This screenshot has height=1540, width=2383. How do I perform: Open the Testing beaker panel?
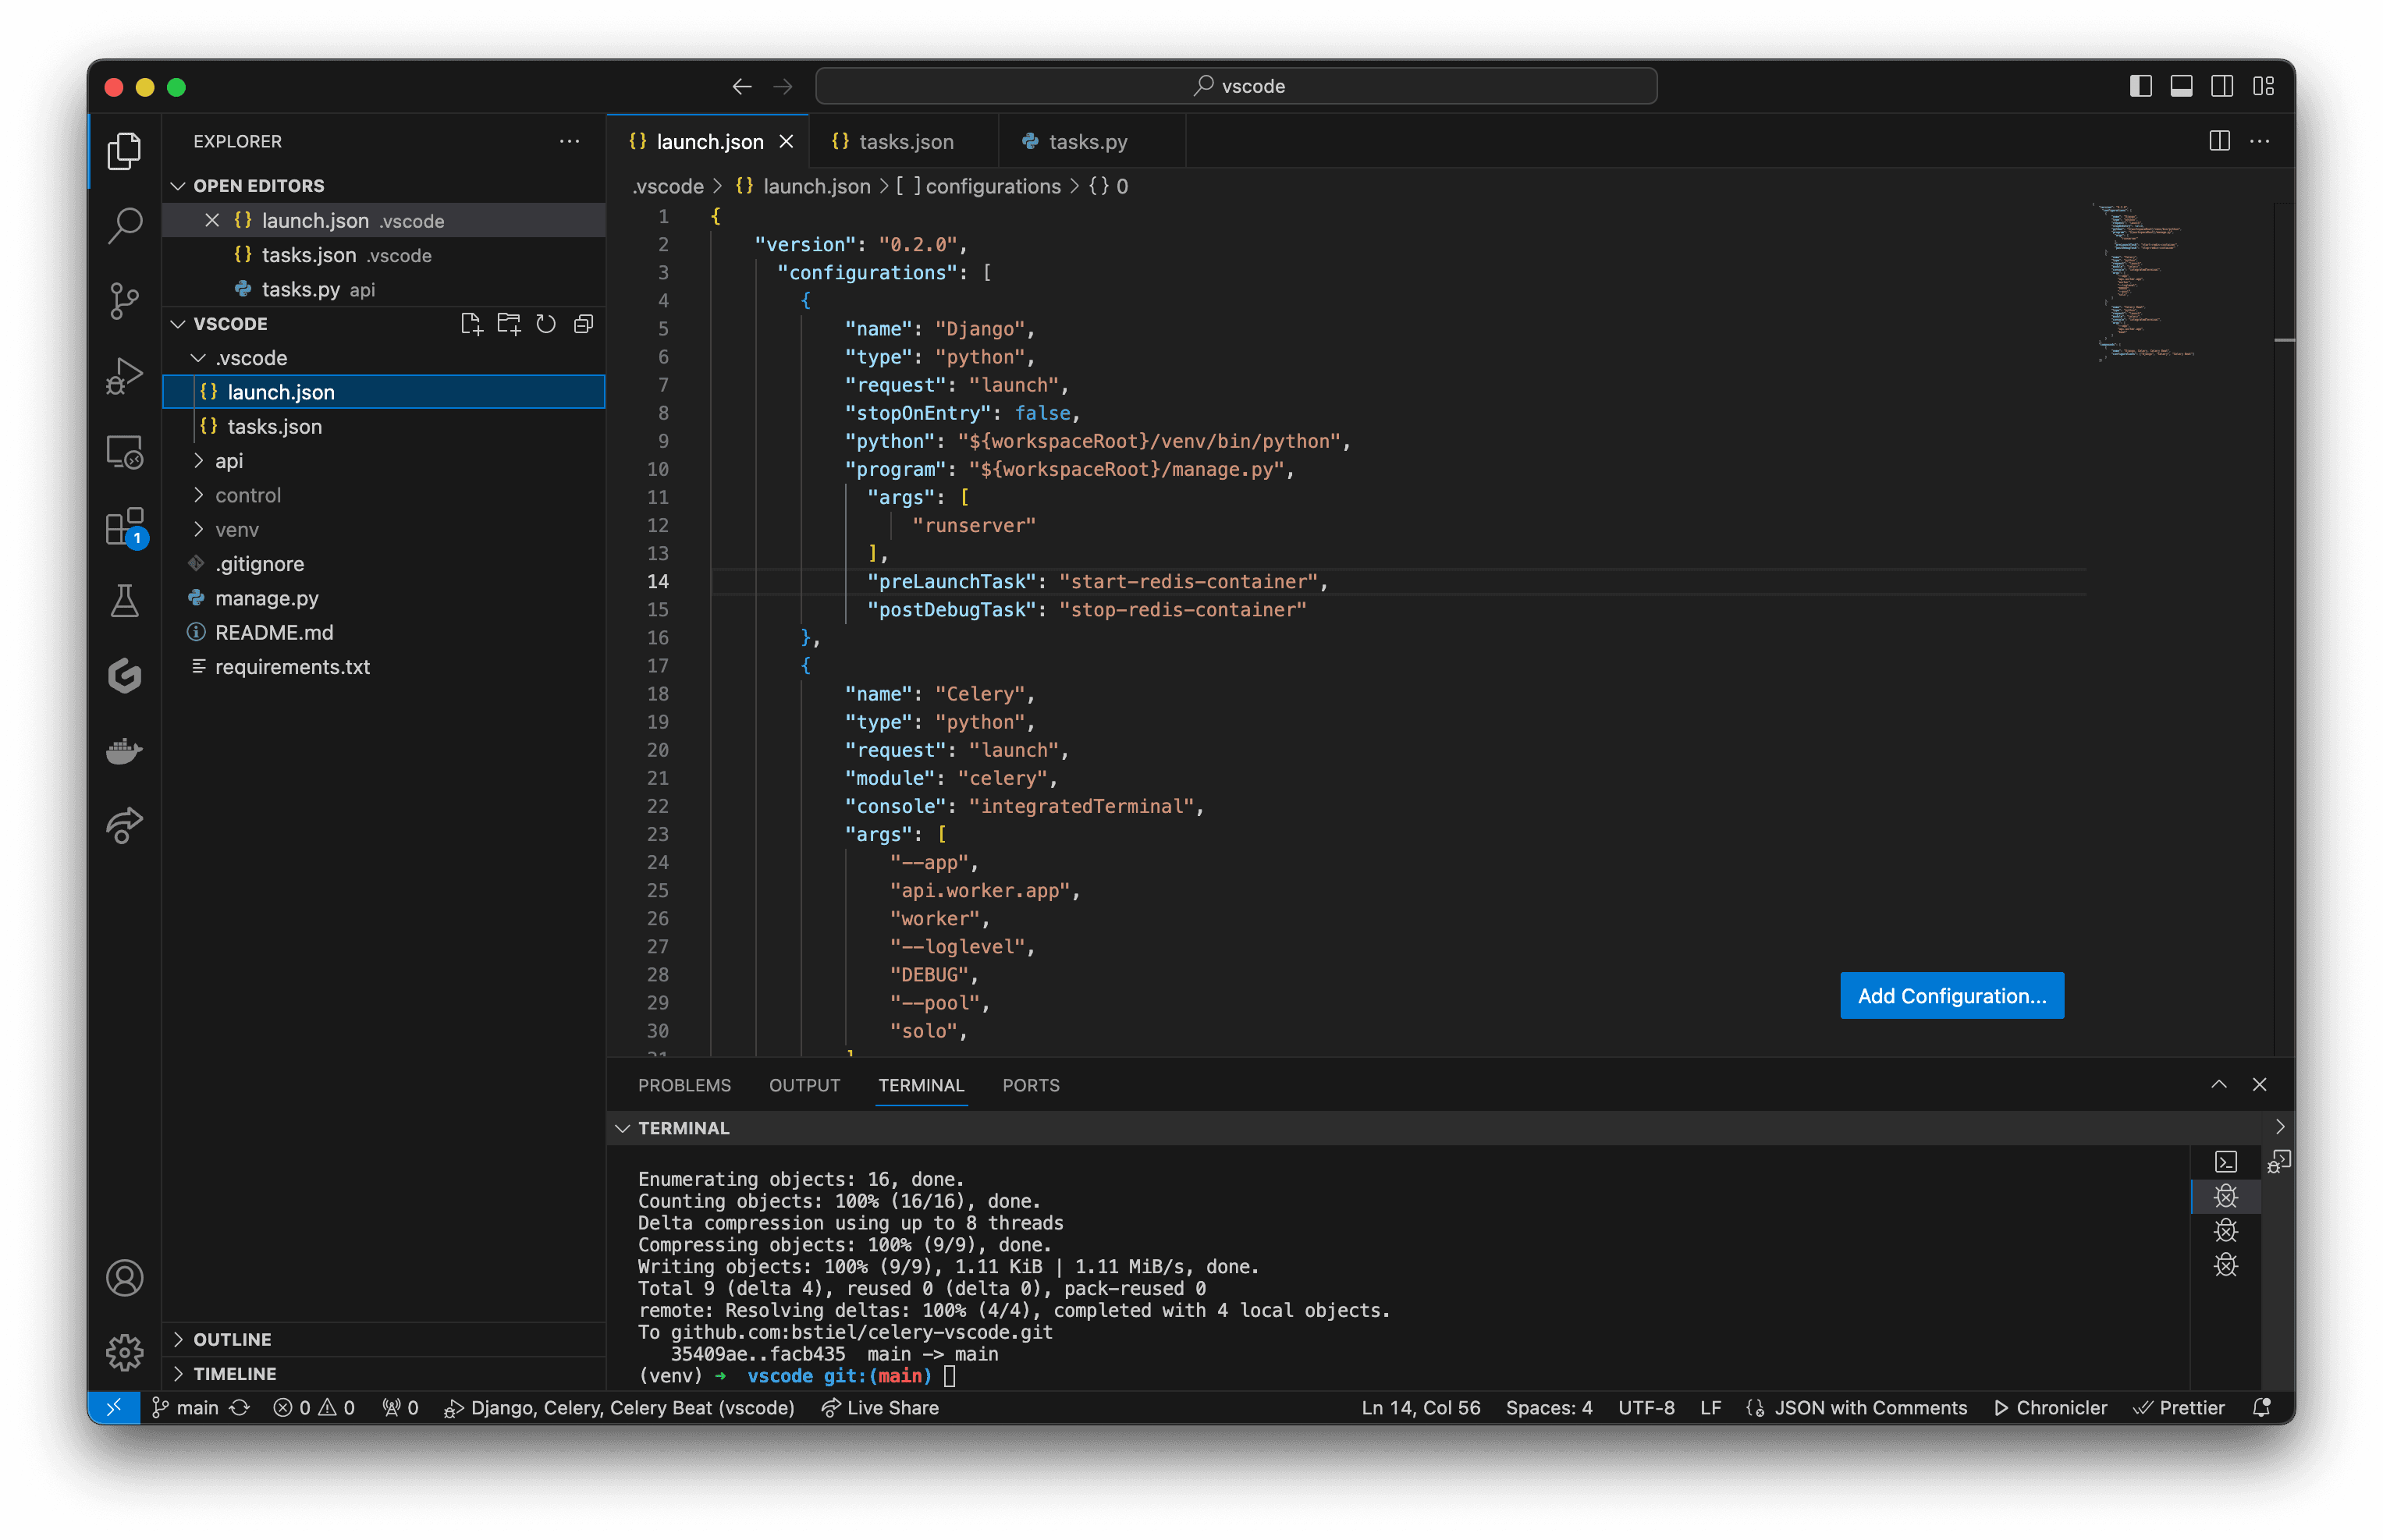pyautogui.click(x=124, y=600)
